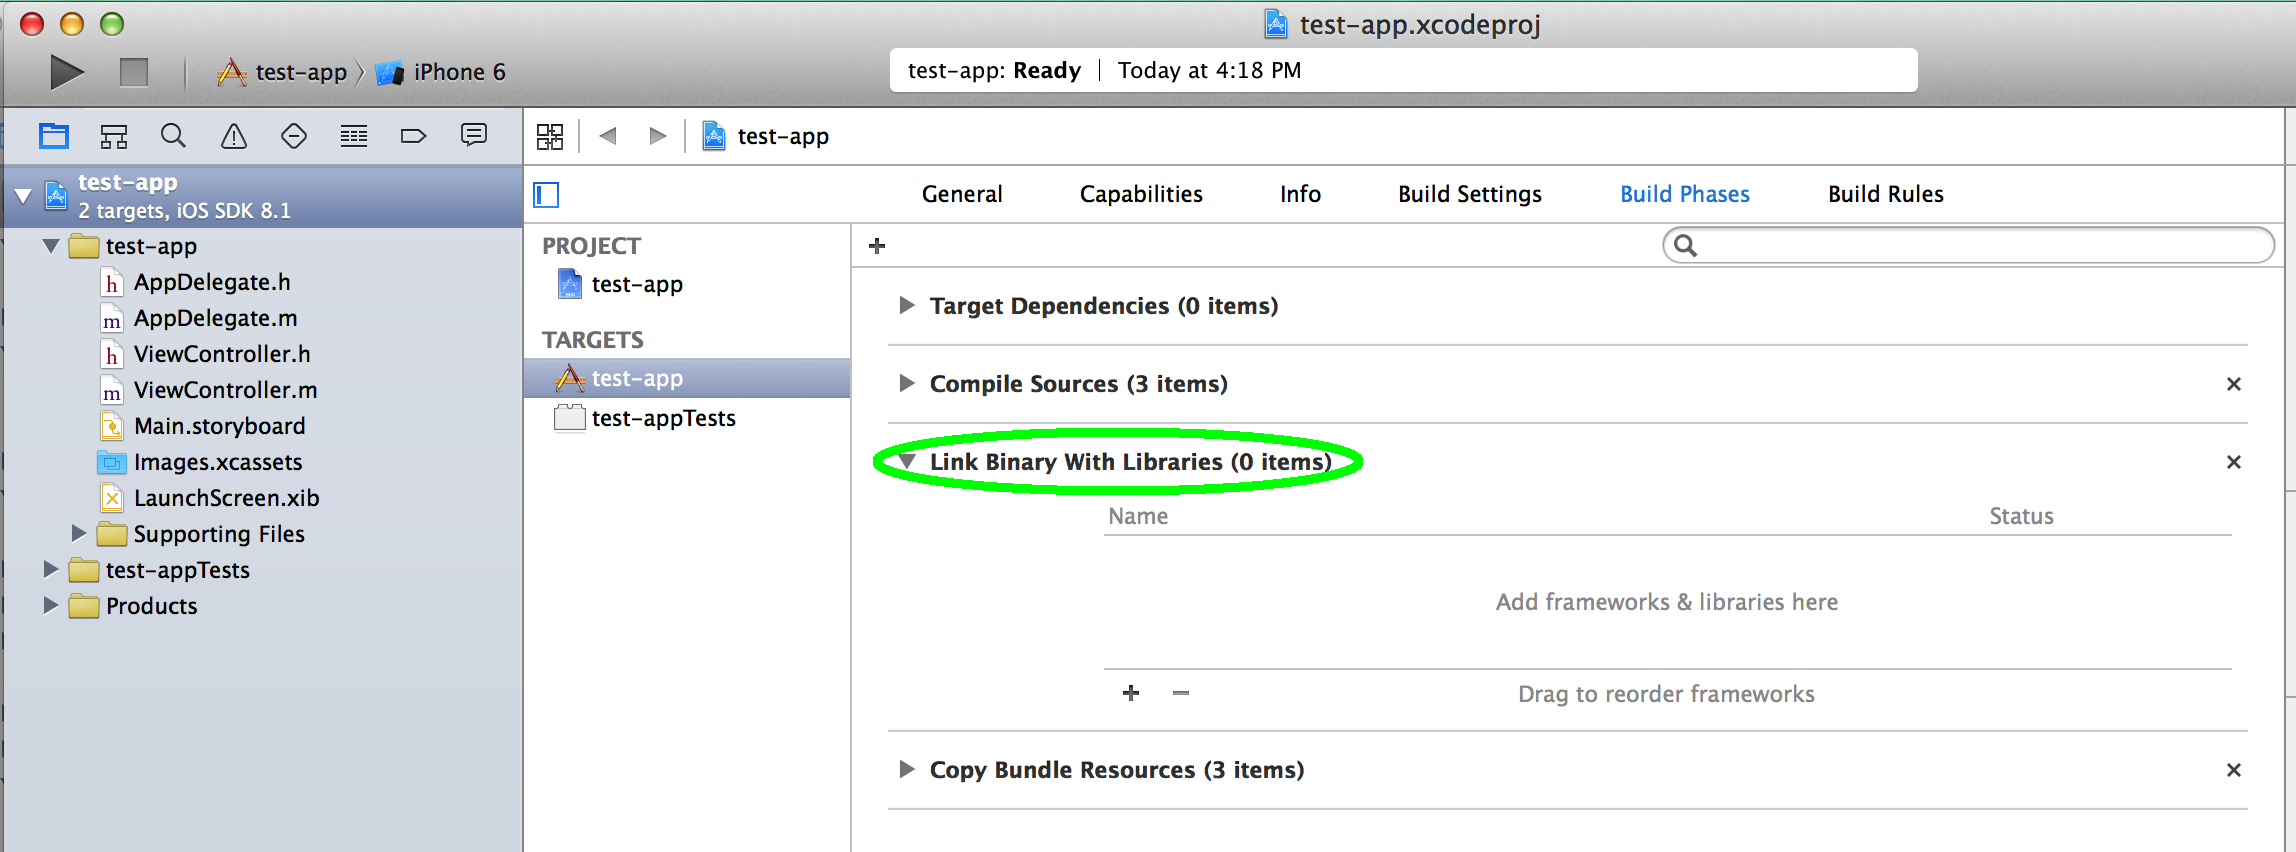Go forward in editor history

click(x=657, y=136)
